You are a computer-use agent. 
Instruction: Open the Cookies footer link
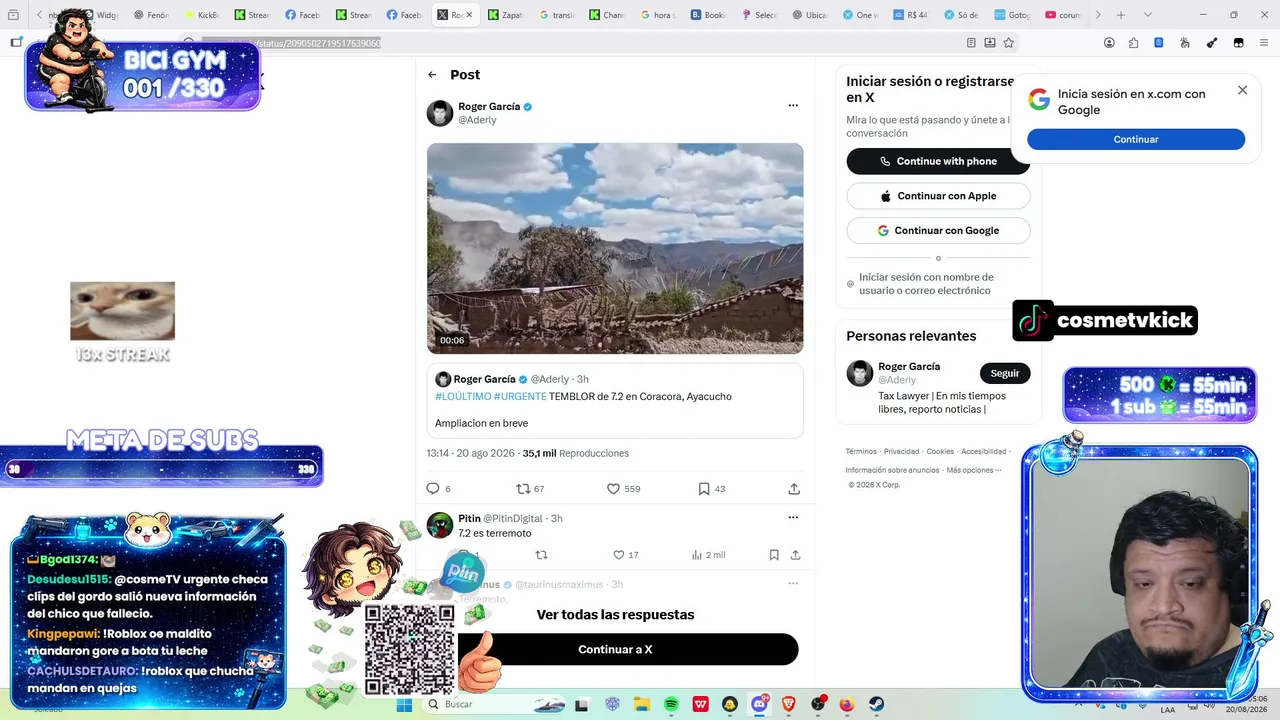[940, 452]
